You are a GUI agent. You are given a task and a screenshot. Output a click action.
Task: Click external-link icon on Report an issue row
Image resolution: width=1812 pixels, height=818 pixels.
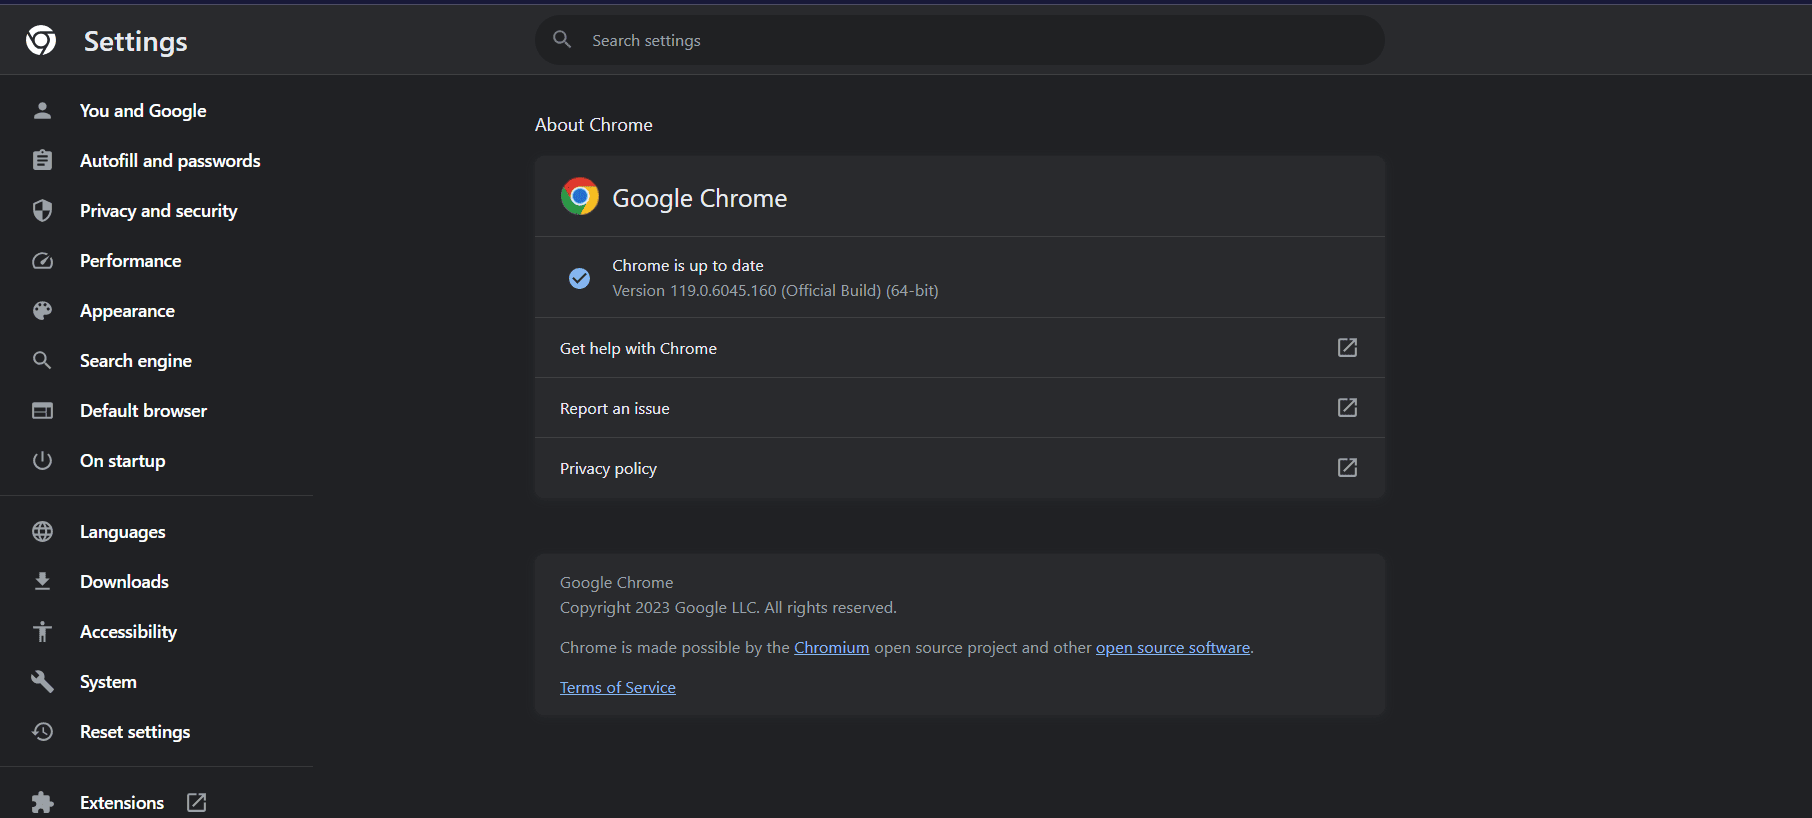point(1347,407)
